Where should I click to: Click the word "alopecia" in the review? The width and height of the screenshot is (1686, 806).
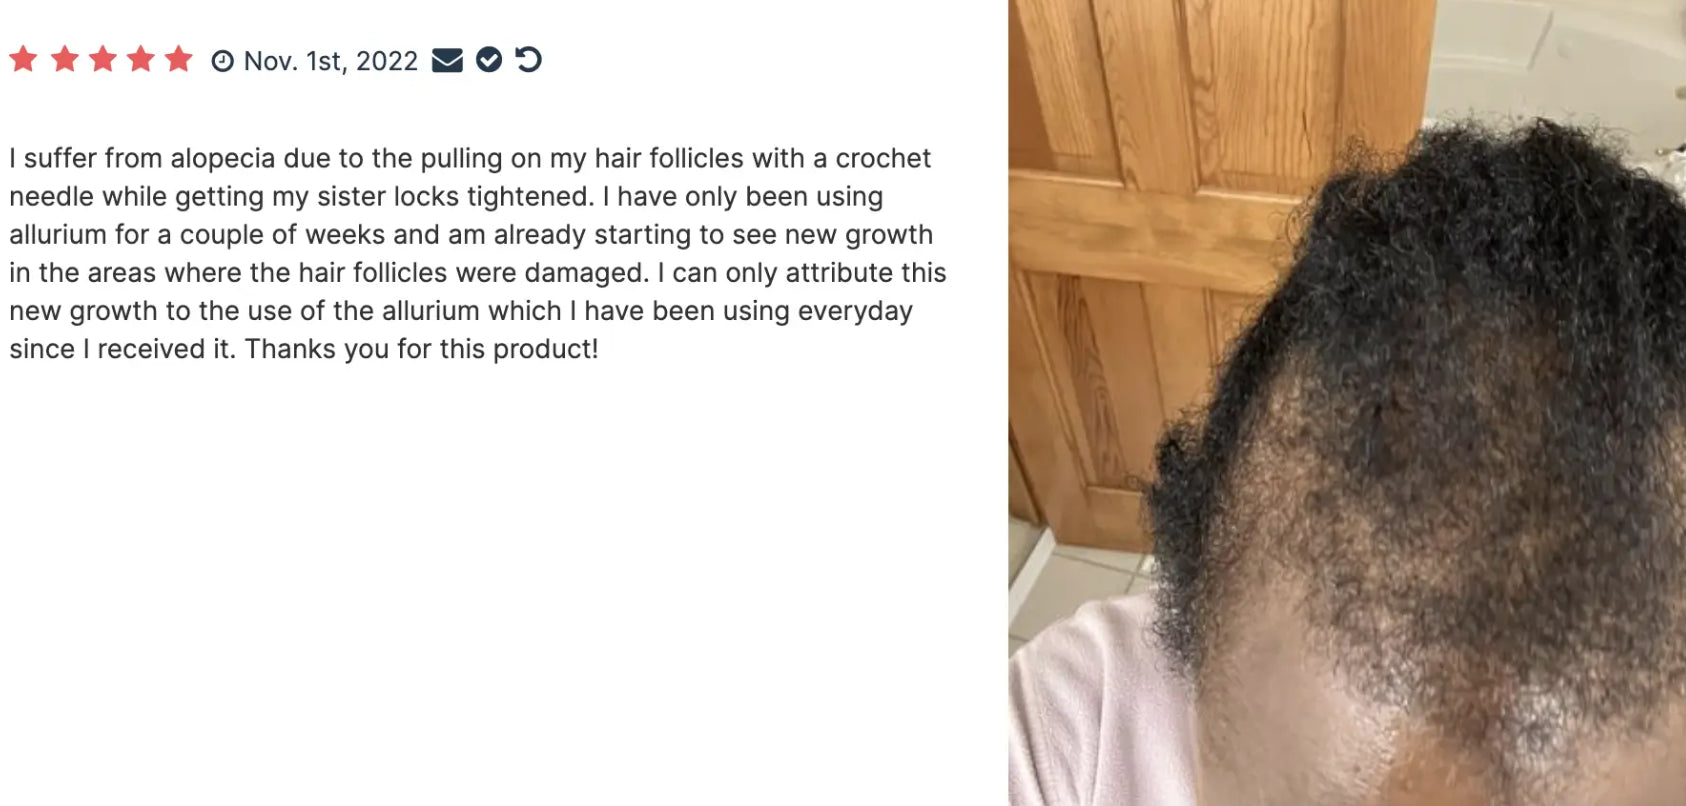pyautogui.click(x=223, y=158)
